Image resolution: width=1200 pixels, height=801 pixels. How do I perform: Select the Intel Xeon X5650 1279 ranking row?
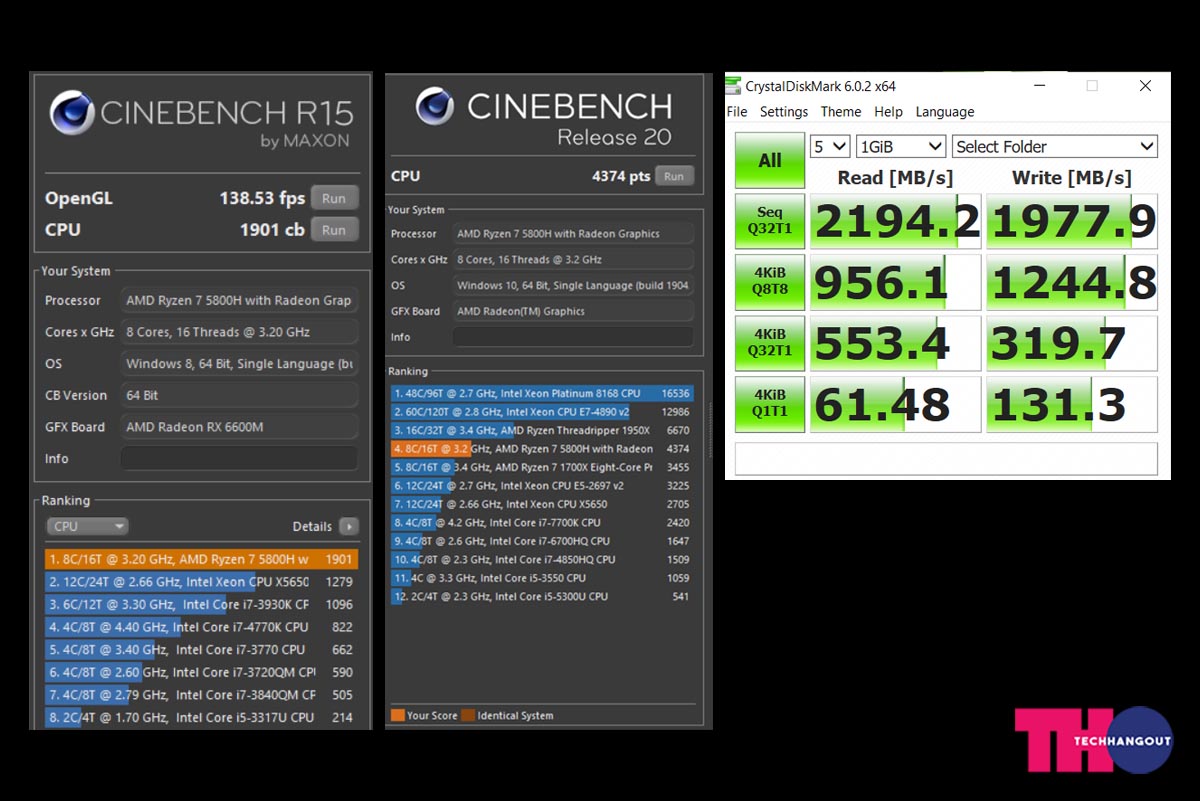(201, 582)
